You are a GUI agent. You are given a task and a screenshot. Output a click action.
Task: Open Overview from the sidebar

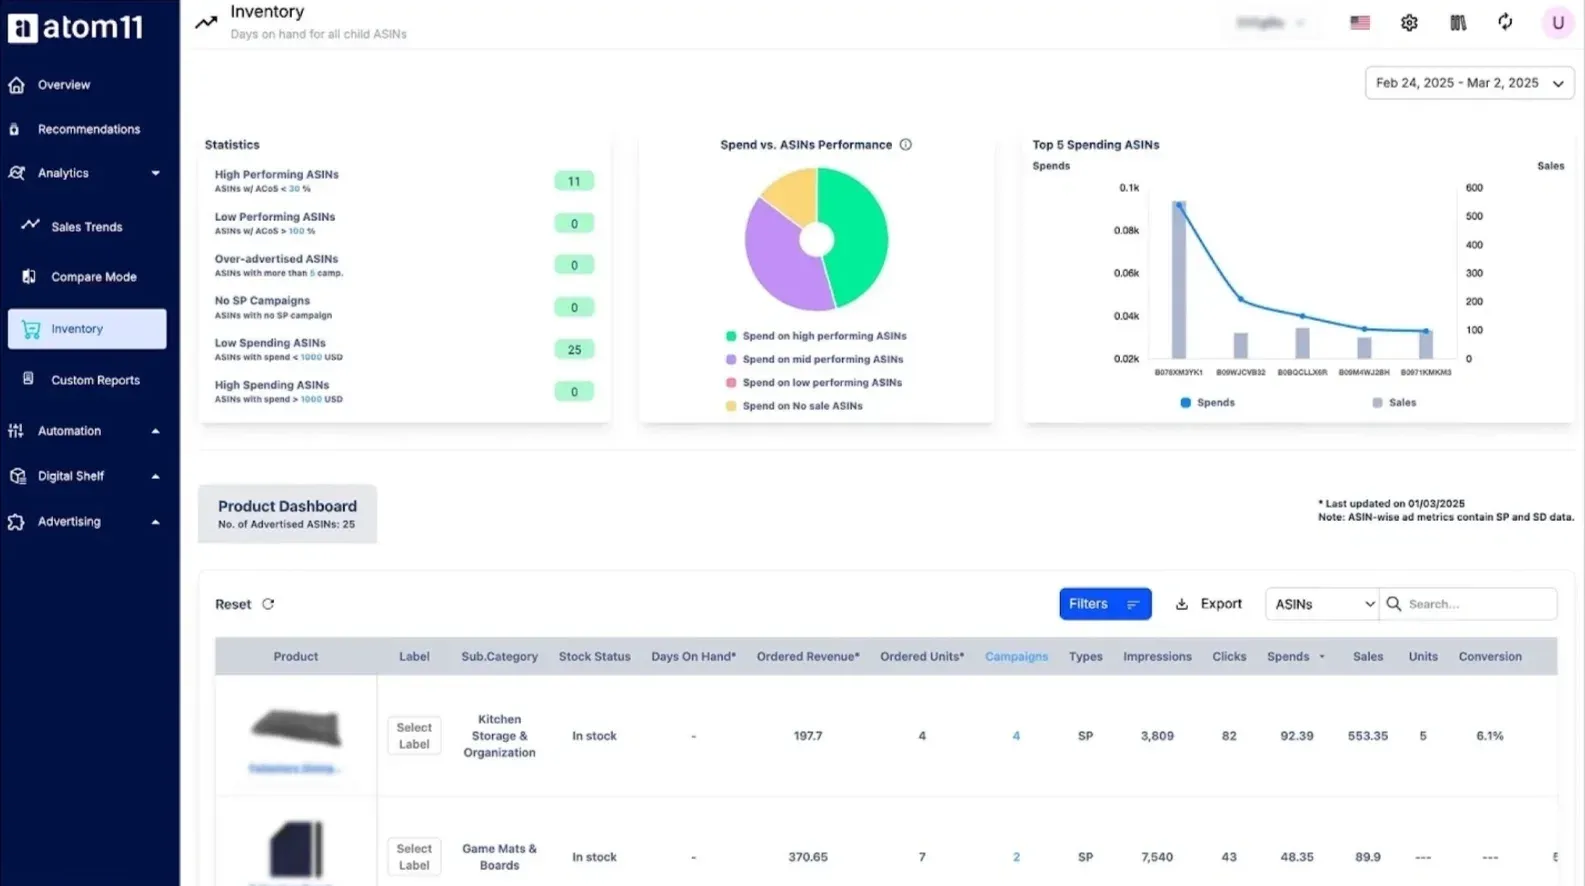[64, 85]
